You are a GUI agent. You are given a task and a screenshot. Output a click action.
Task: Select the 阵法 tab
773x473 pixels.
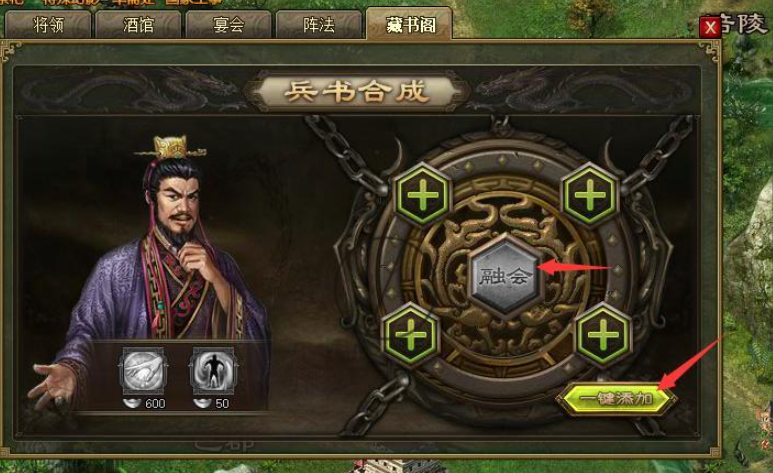click(x=319, y=25)
